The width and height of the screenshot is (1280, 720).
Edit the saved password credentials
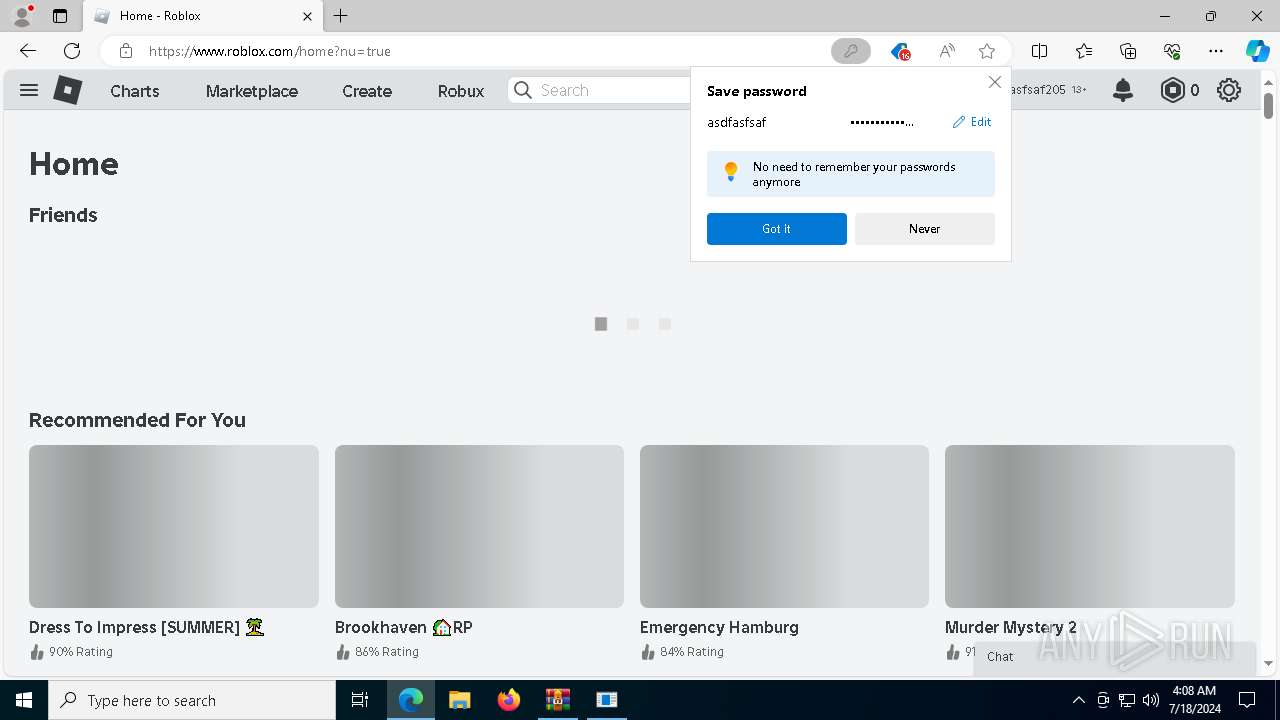click(x=972, y=122)
